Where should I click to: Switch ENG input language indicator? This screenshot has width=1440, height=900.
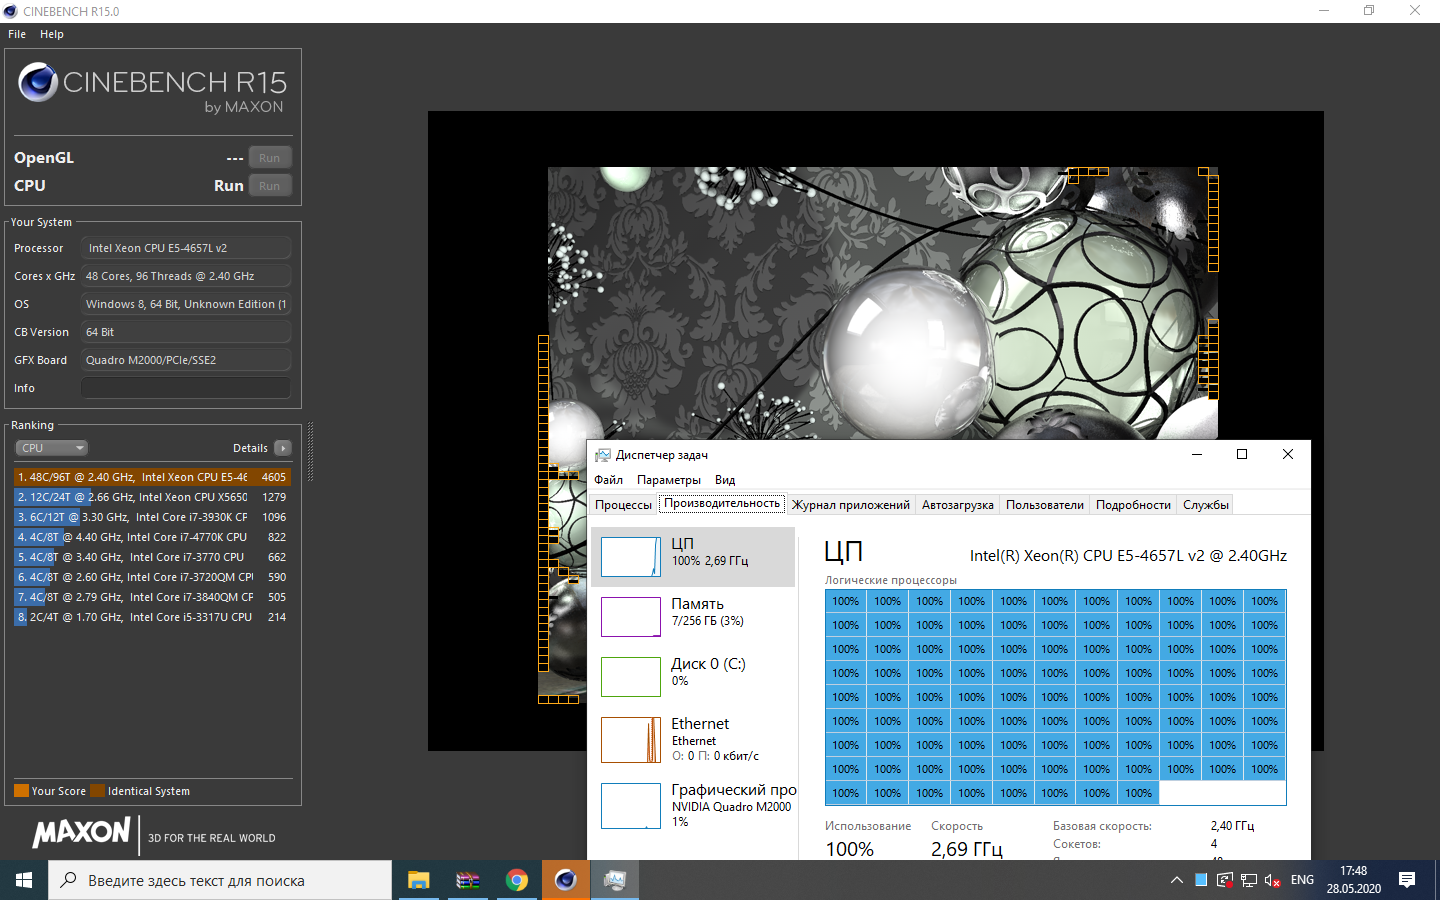pyautogui.click(x=1302, y=880)
